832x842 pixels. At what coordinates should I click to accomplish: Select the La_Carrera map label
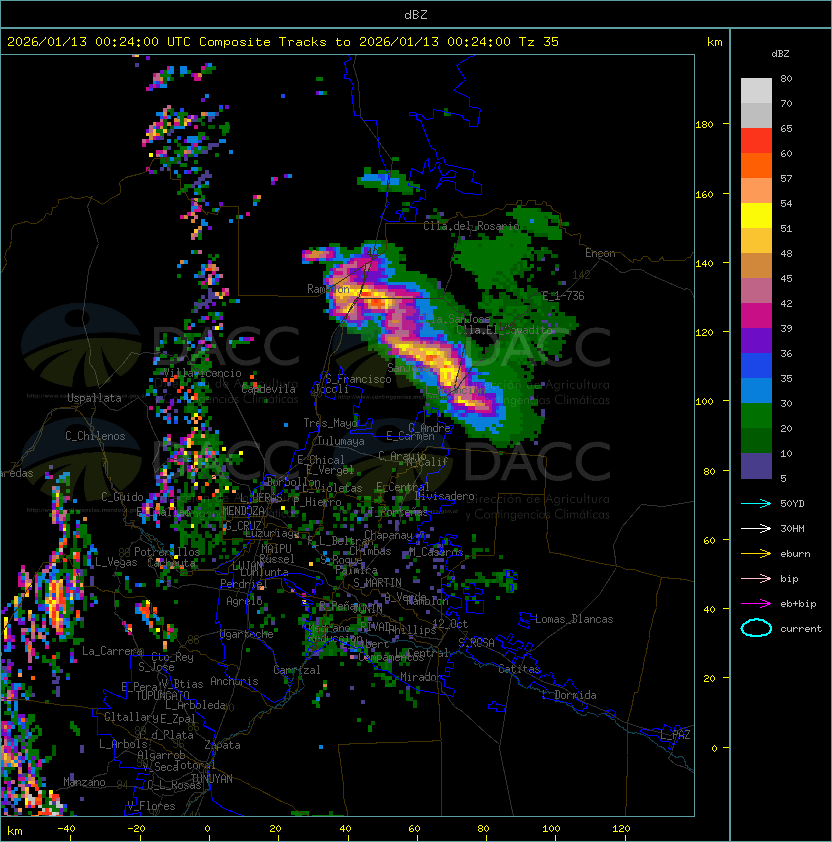[x=113, y=651]
